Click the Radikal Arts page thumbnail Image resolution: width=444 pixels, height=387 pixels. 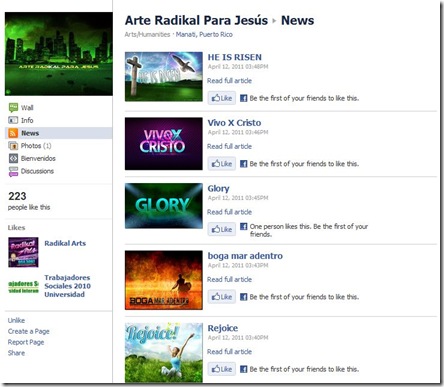click(23, 252)
